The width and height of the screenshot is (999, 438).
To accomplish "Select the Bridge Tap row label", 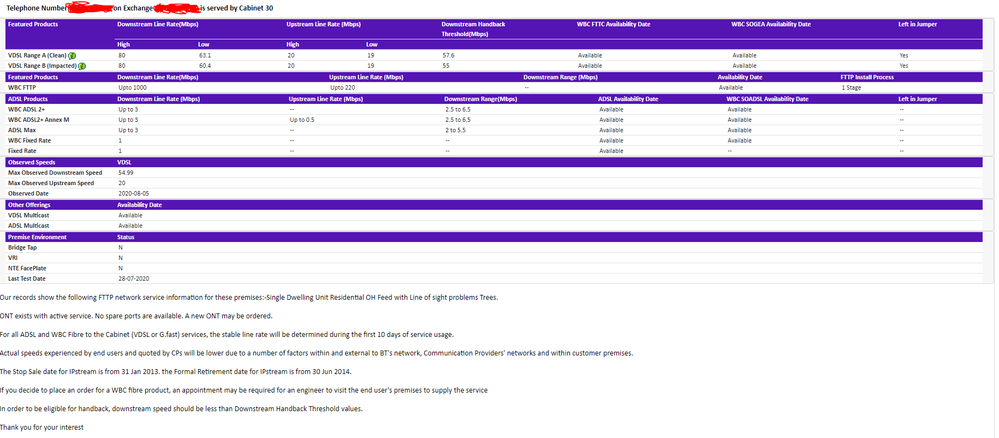I will pyautogui.click(x=22, y=247).
